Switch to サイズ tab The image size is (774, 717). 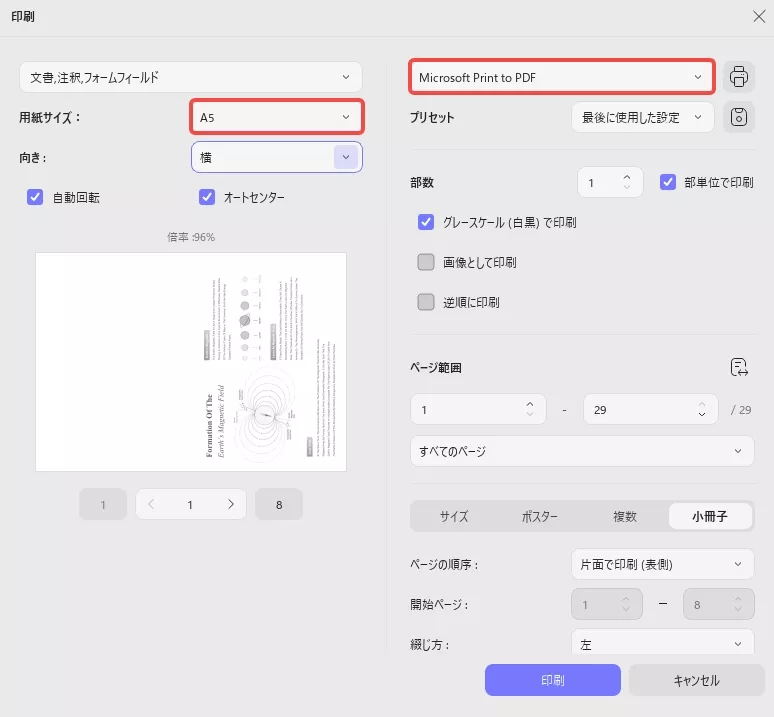tap(454, 516)
